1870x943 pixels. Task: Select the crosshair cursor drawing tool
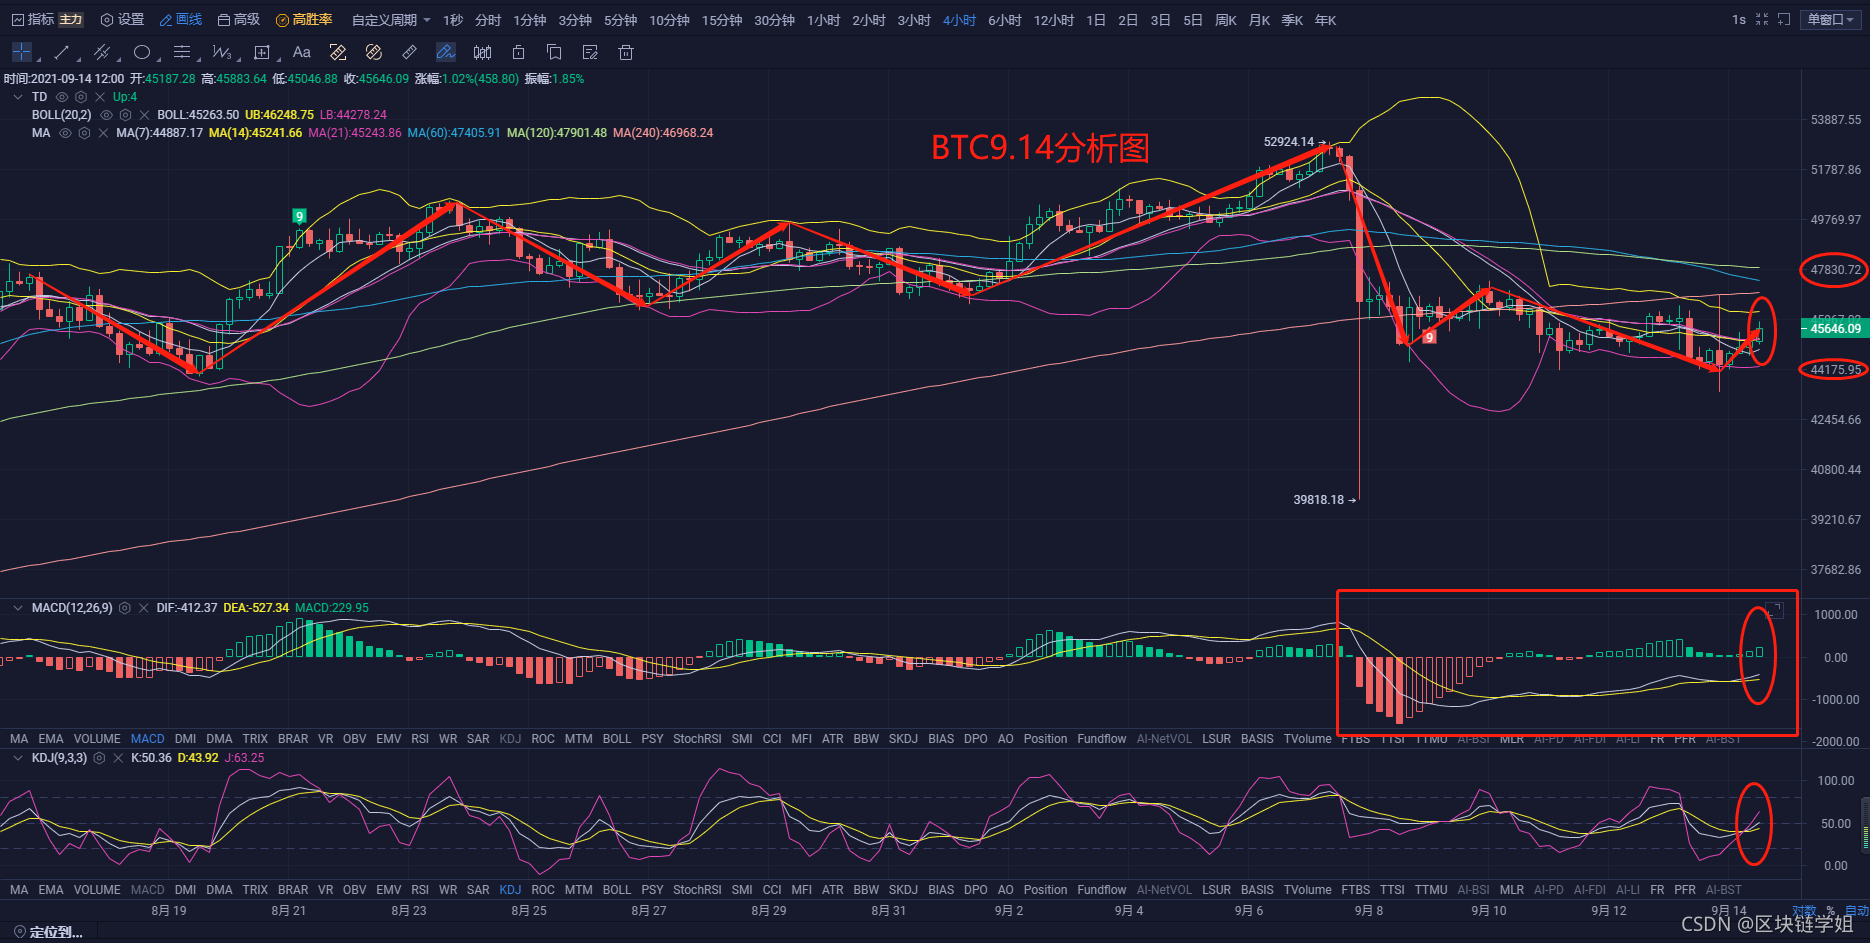(x=21, y=52)
